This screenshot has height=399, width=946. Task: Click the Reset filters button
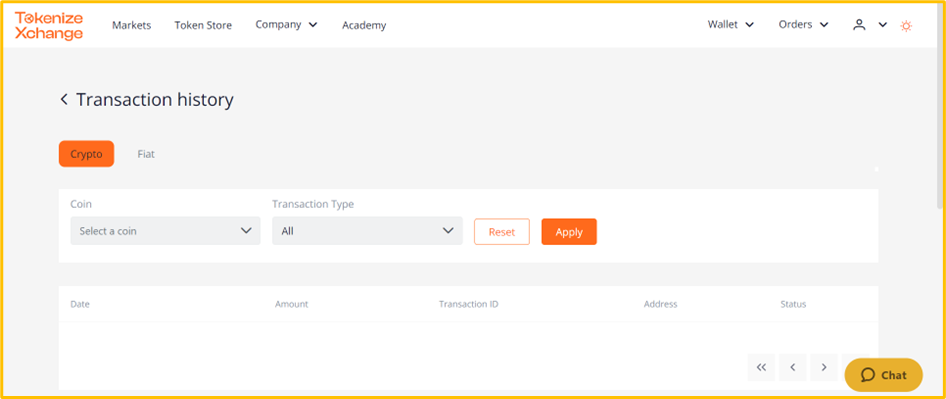click(502, 232)
